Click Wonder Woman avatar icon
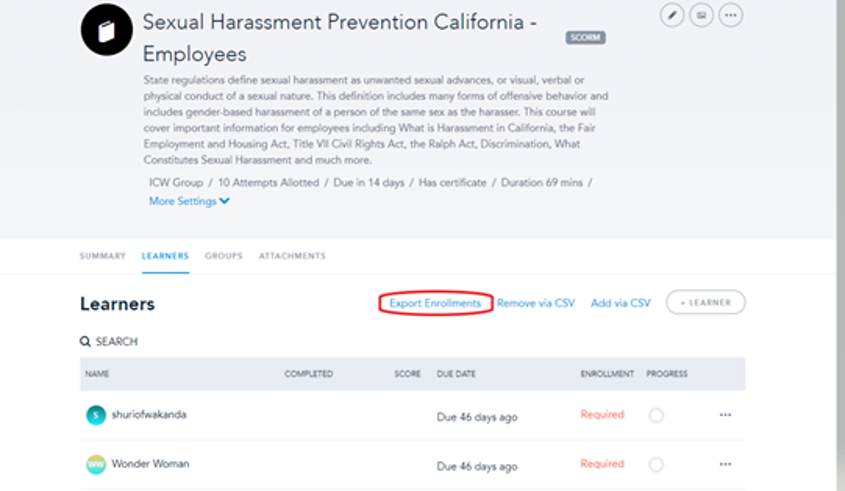845x491 pixels. click(95, 464)
